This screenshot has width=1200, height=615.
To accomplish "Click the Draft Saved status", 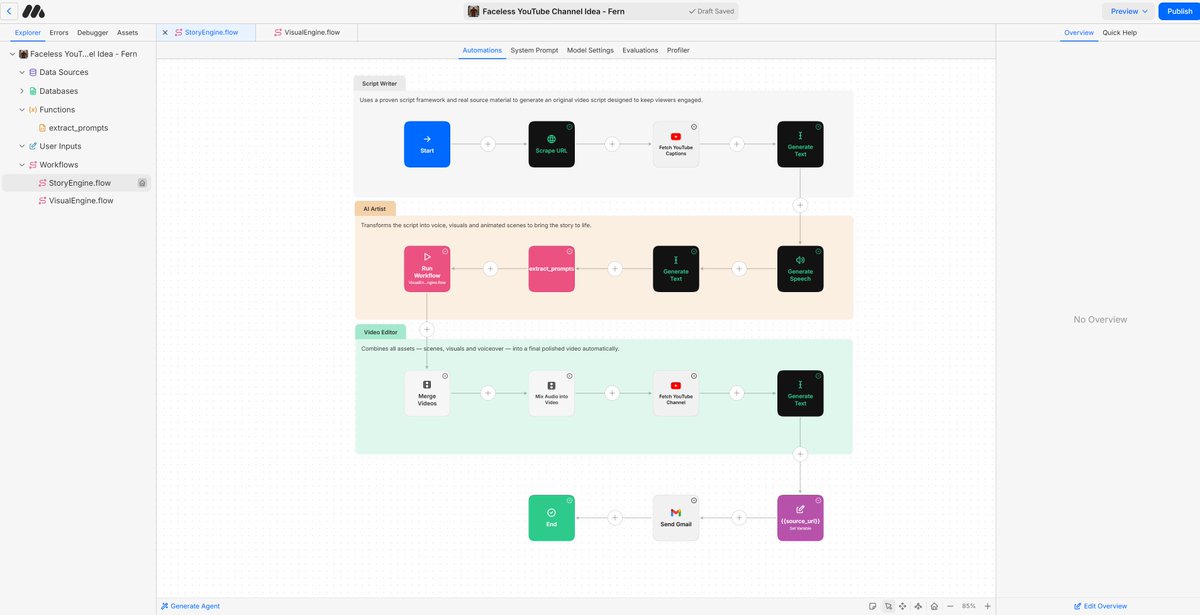I will pyautogui.click(x=712, y=11).
